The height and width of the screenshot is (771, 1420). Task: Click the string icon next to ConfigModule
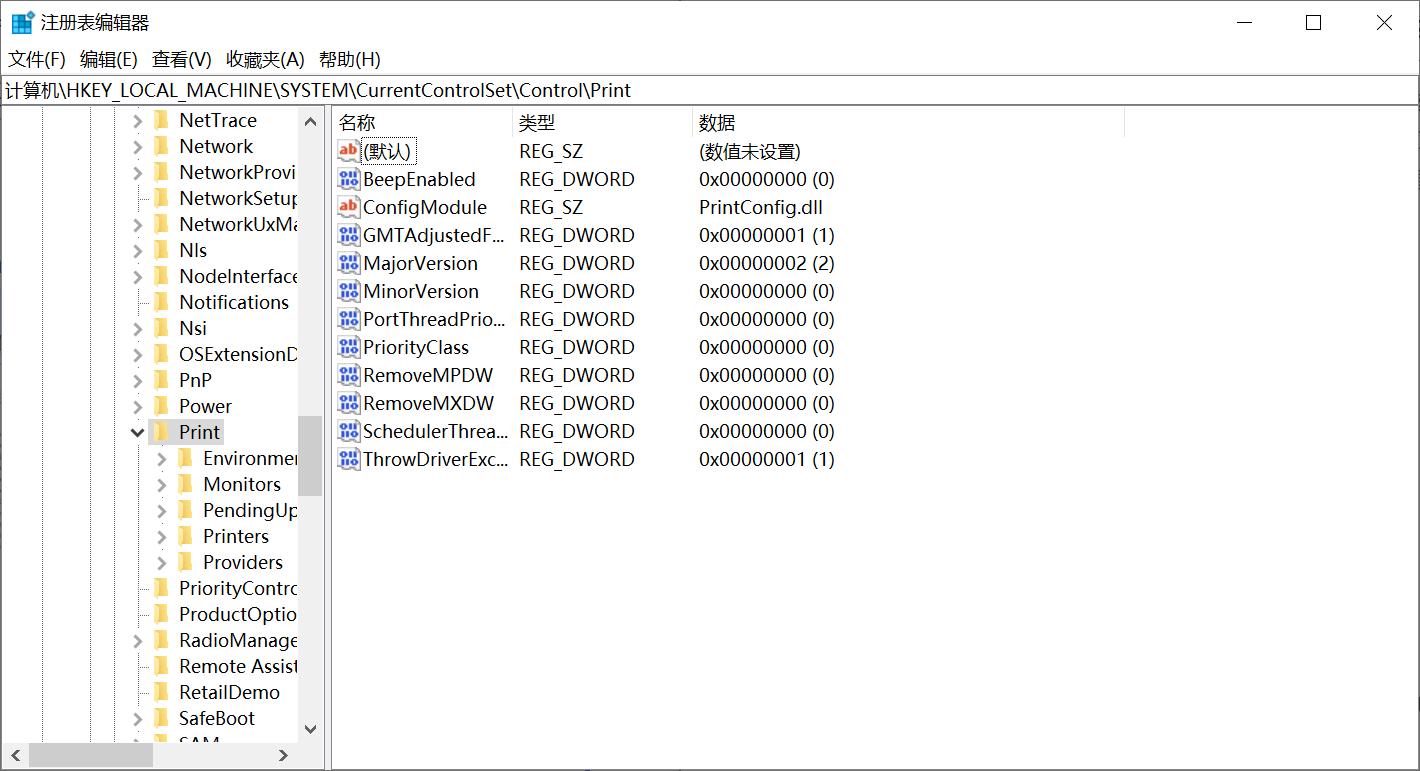click(347, 207)
